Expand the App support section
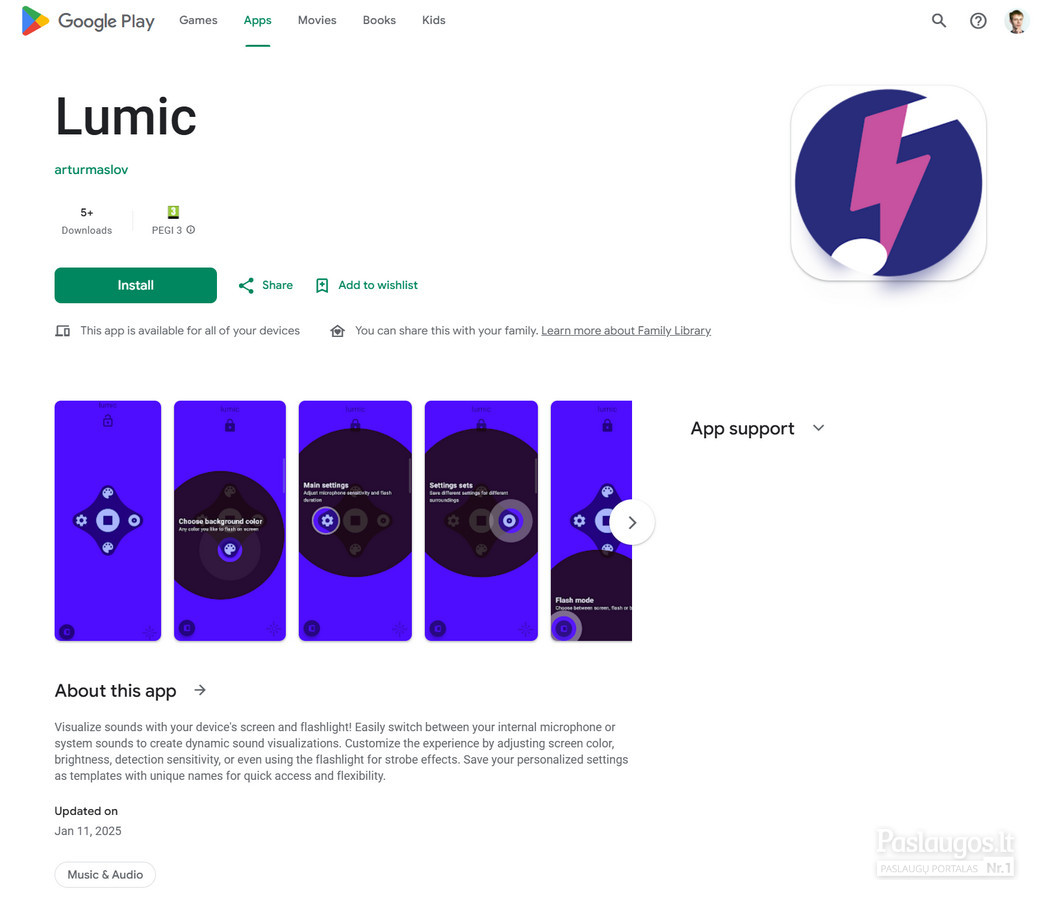1040x900 pixels. coord(818,428)
